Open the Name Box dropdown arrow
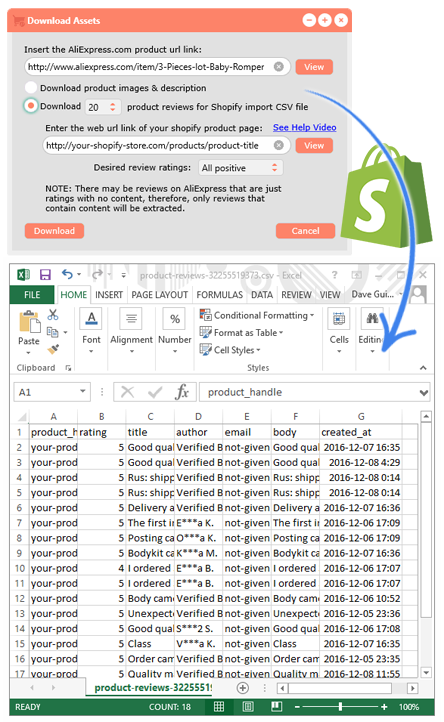Image resolution: width=444 pixels, height=722 pixels. tap(82, 391)
